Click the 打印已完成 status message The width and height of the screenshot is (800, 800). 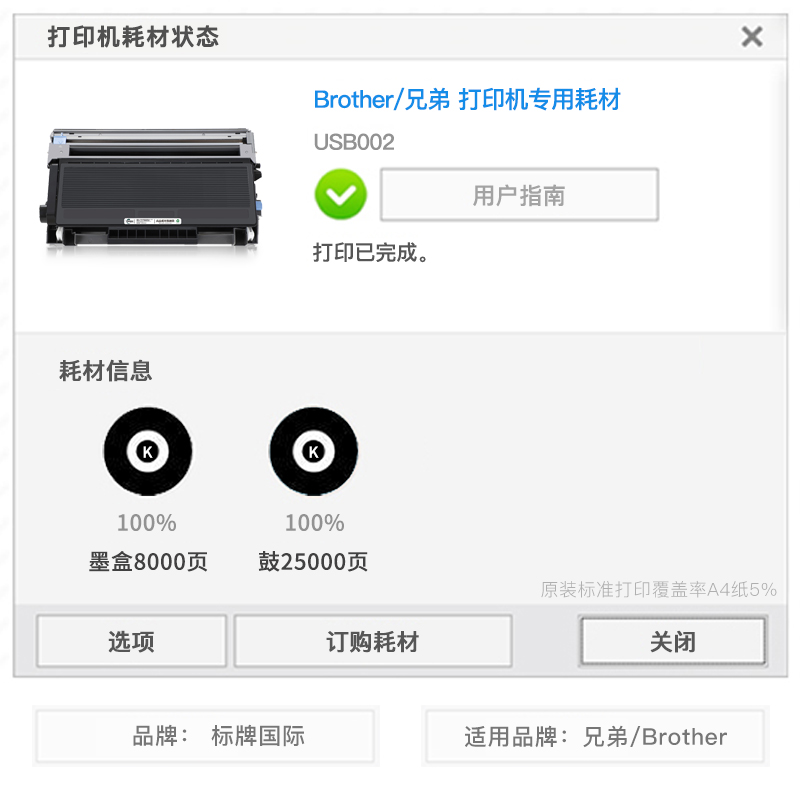pyautogui.click(x=370, y=253)
